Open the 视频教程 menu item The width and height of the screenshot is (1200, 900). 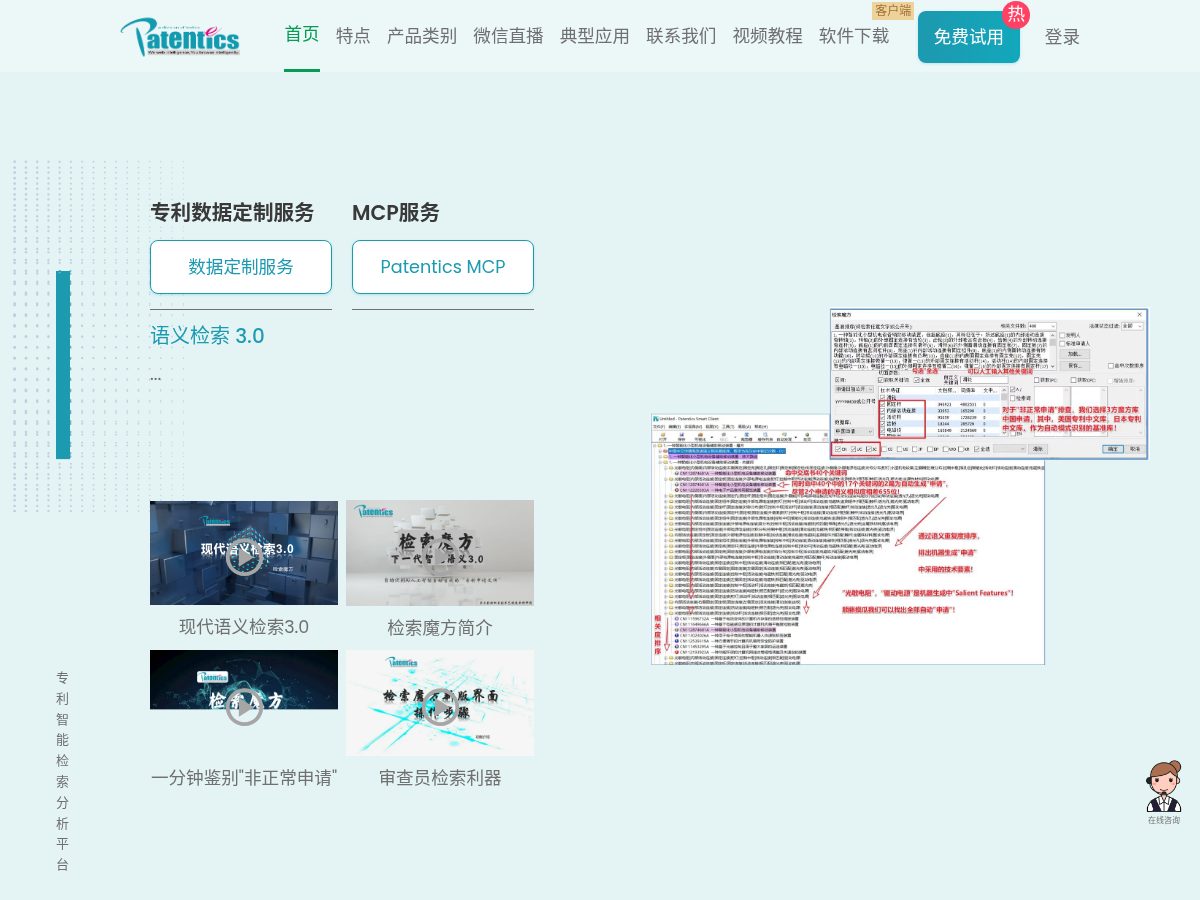click(768, 36)
